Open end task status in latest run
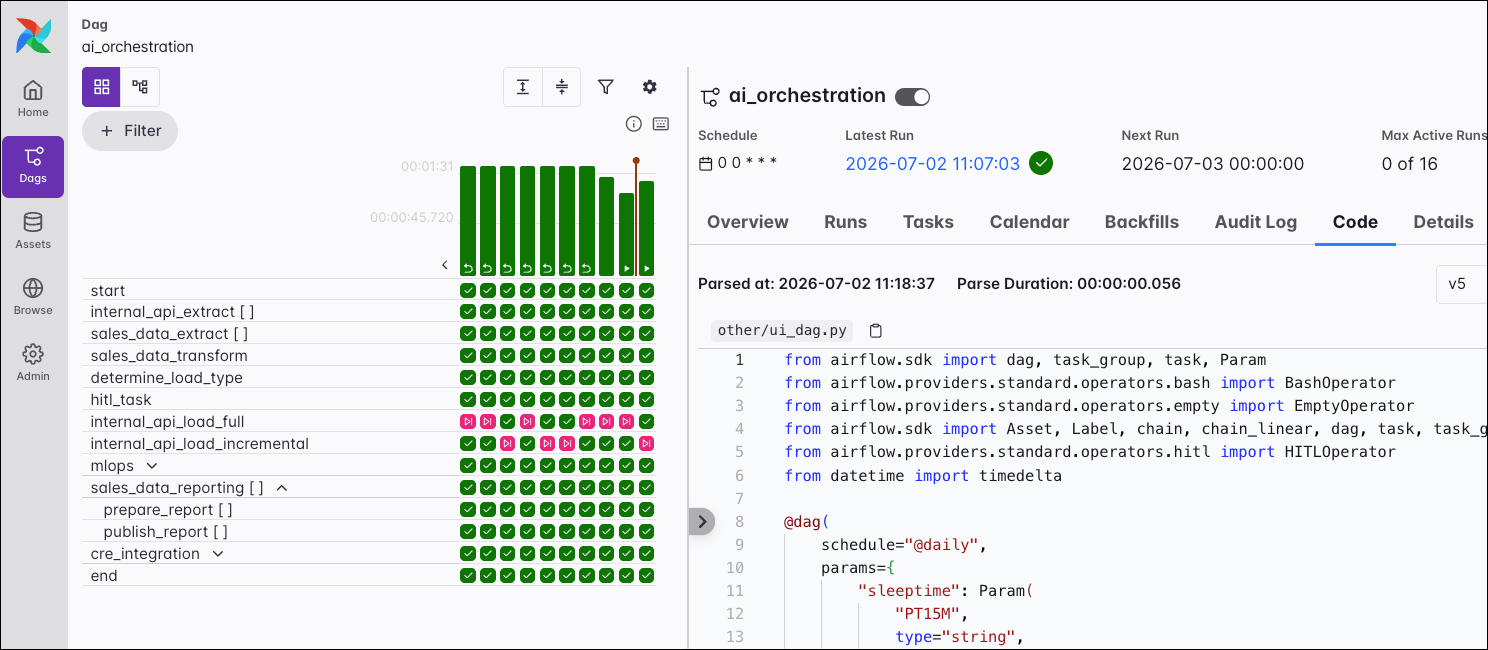The width and height of the screenshot is (1488, 650). pyautogui.click(x=647, y=575)
